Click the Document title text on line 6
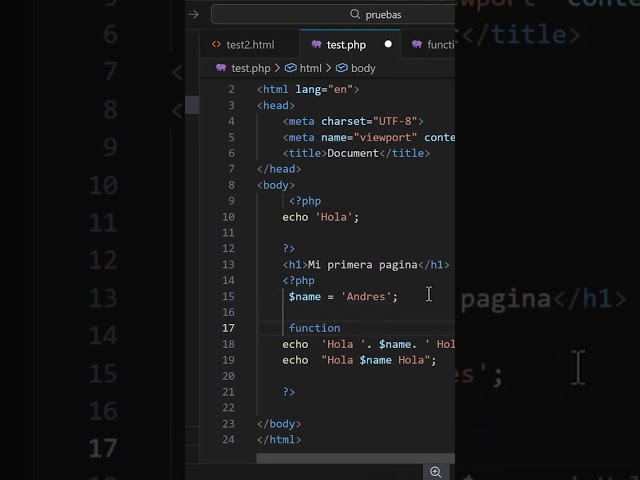 coord(353,153)
